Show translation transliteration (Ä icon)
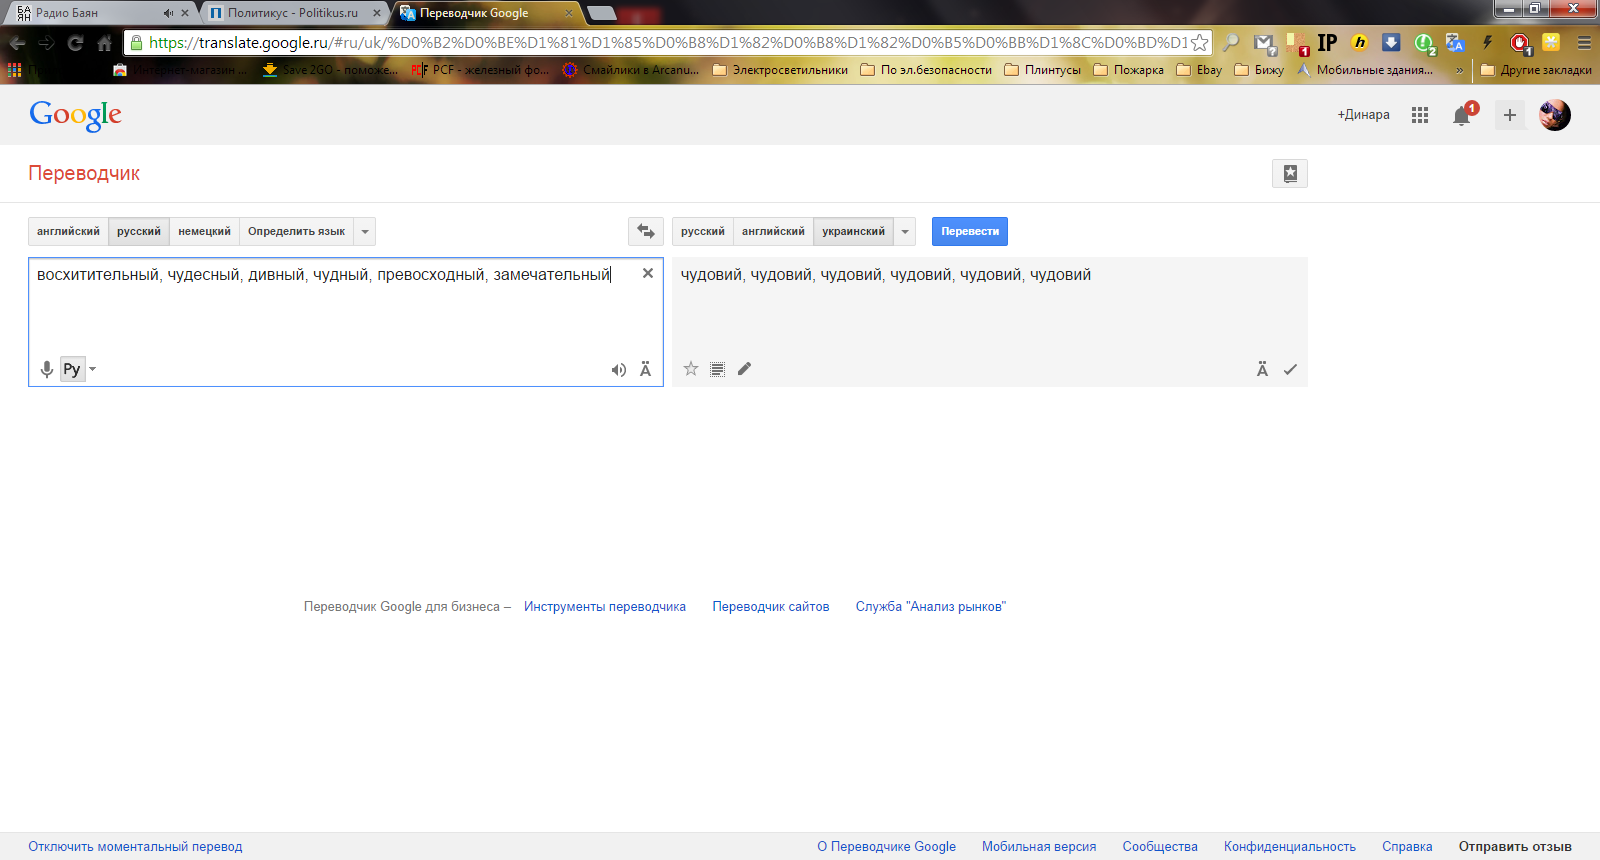Screen dimensions: 1600x860 tap(1262, 369)
